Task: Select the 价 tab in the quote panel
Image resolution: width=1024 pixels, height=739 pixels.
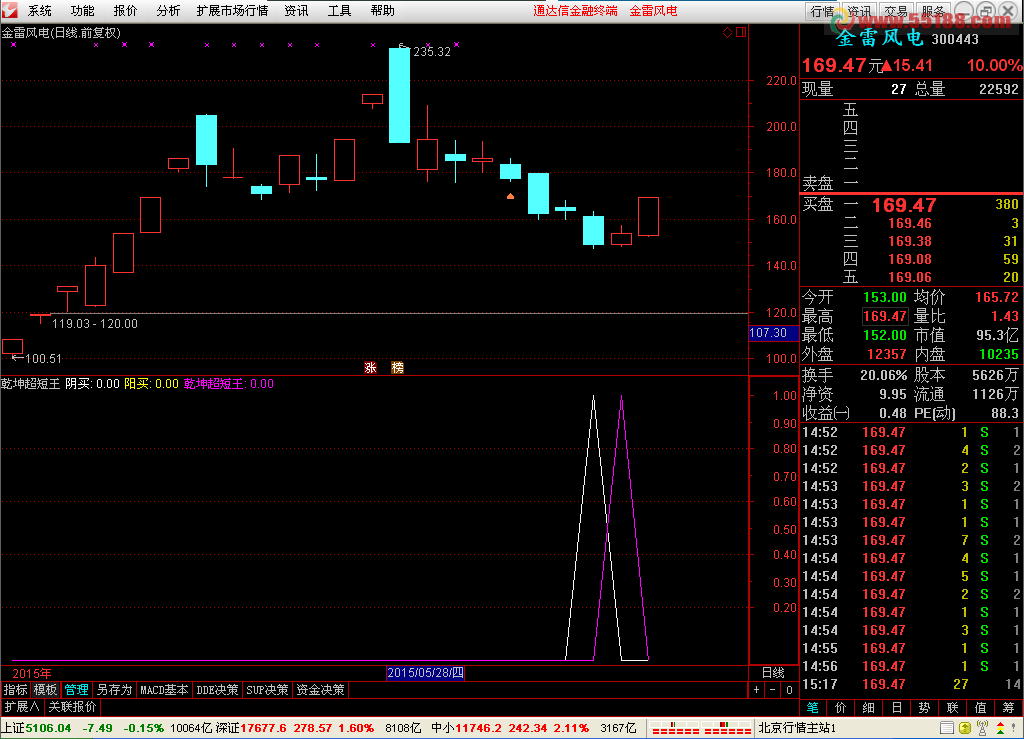Action: pyautogui.click(x=840, y=708)
